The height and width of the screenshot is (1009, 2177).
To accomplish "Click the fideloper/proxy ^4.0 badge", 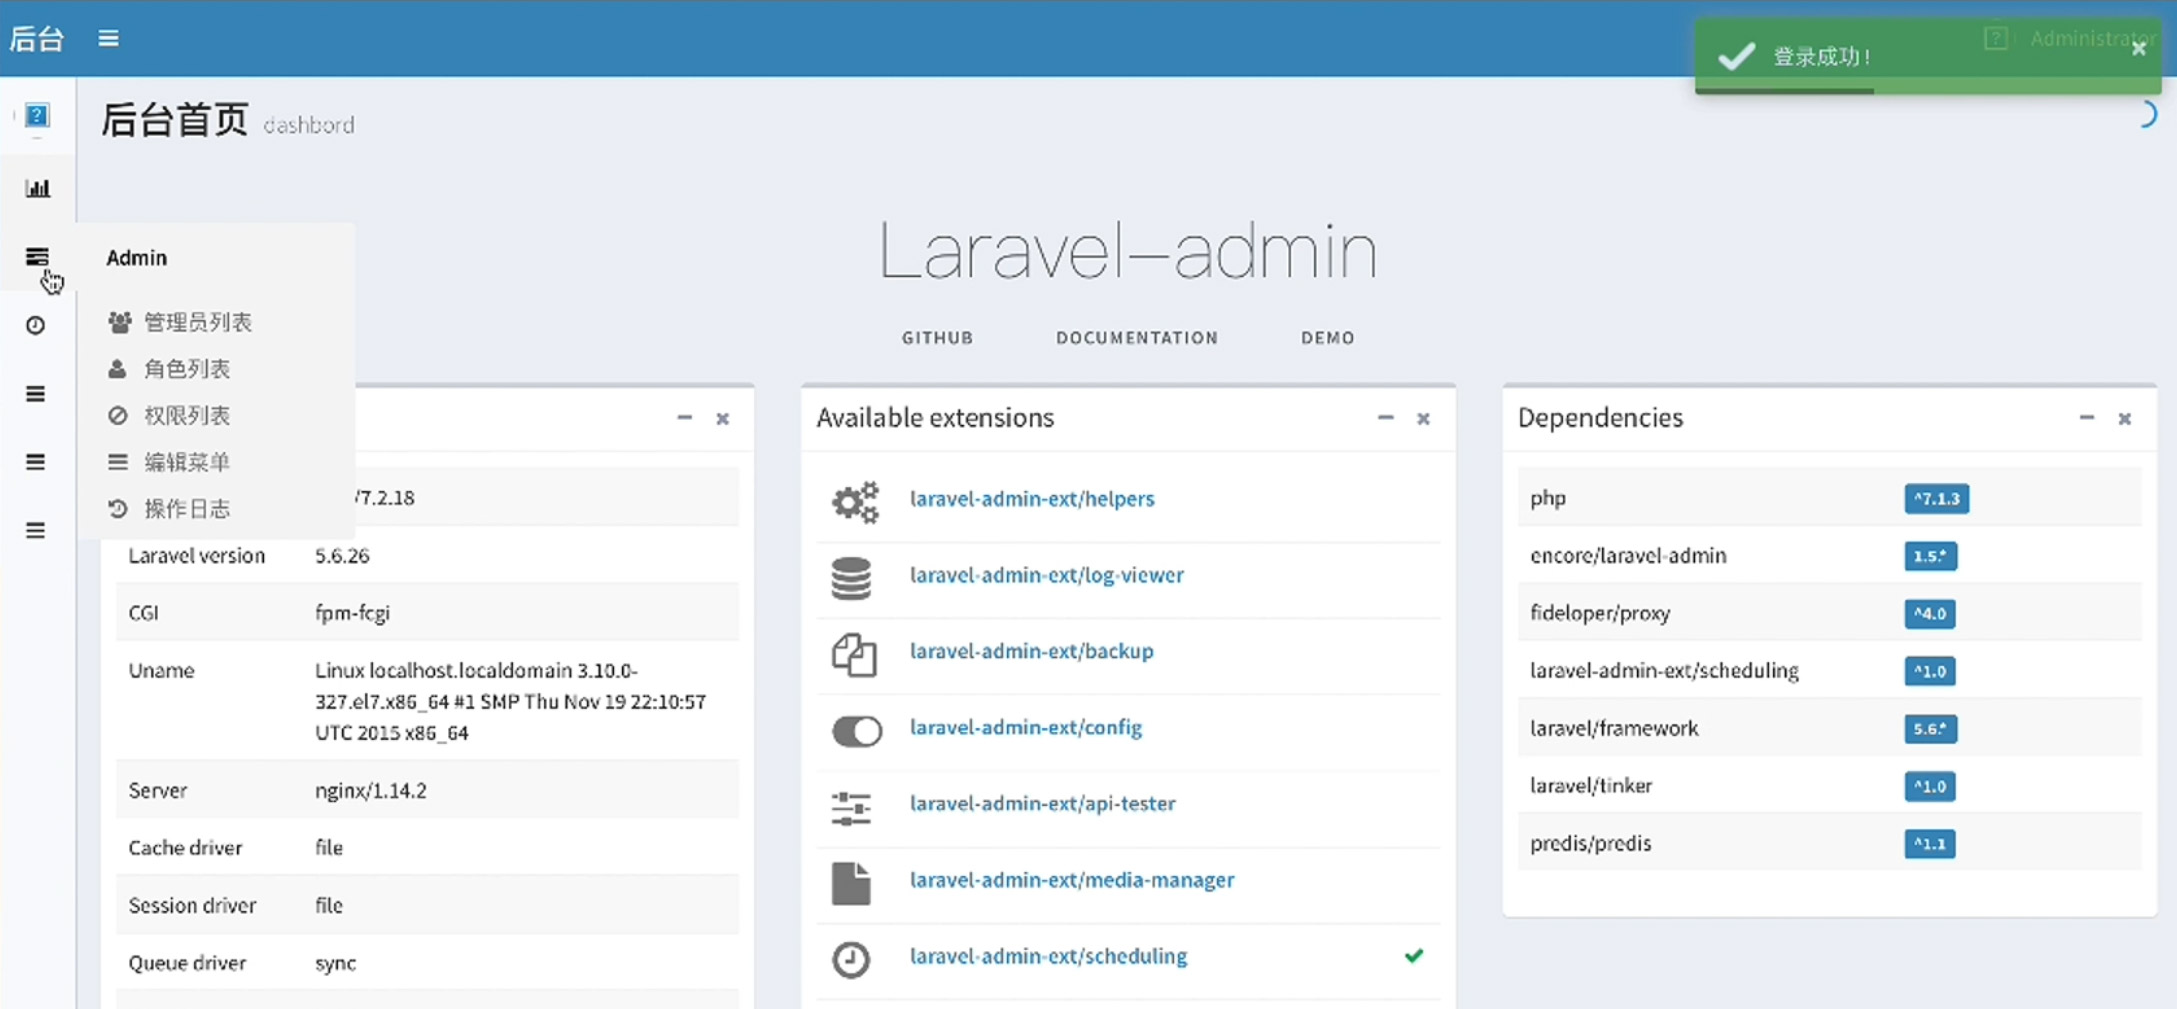I will (x=1930, y=614).
